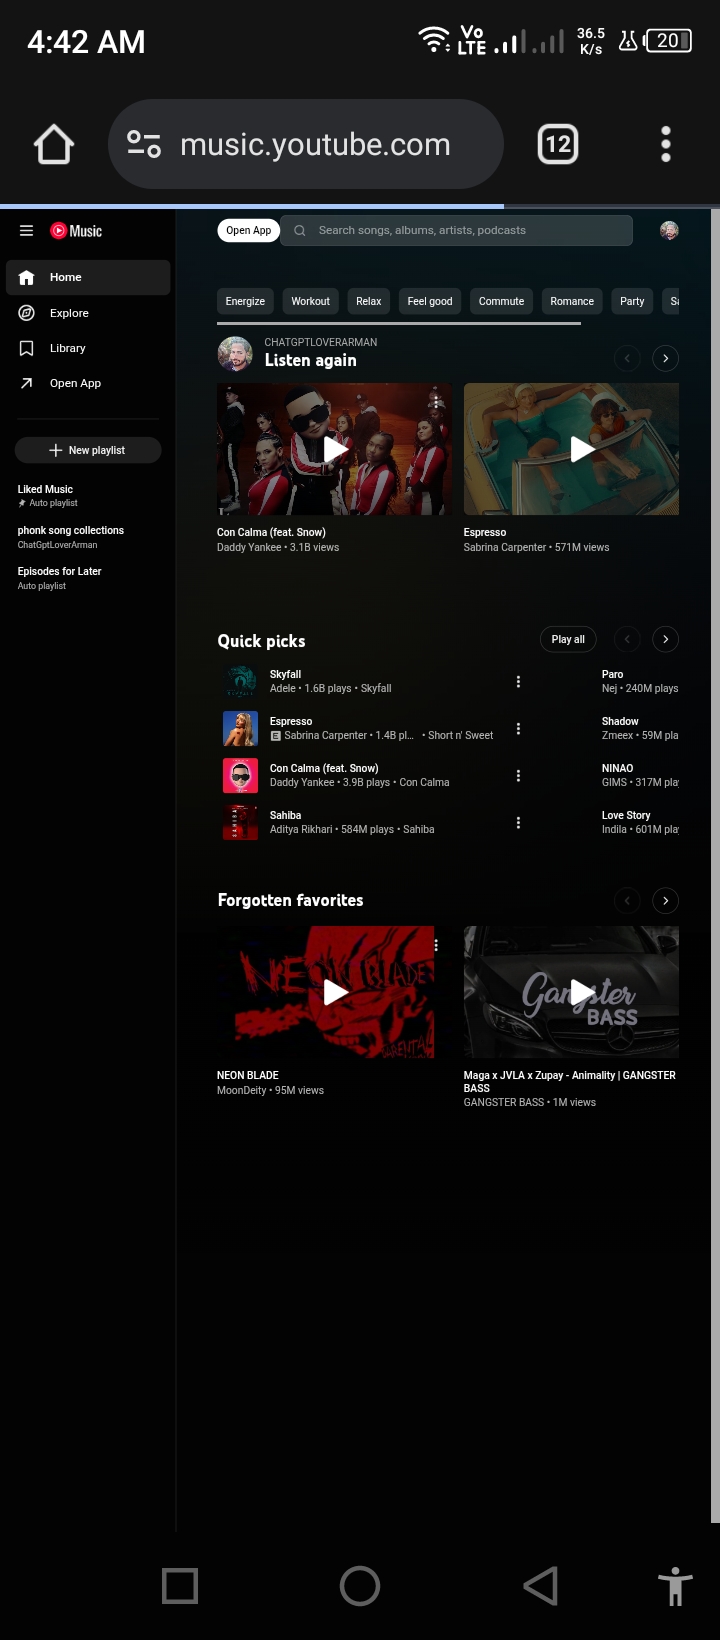Tap the music.youtube.com address bar
Image resolution: width=720 pixels, height=1640 pixels.
pos(305,145)
